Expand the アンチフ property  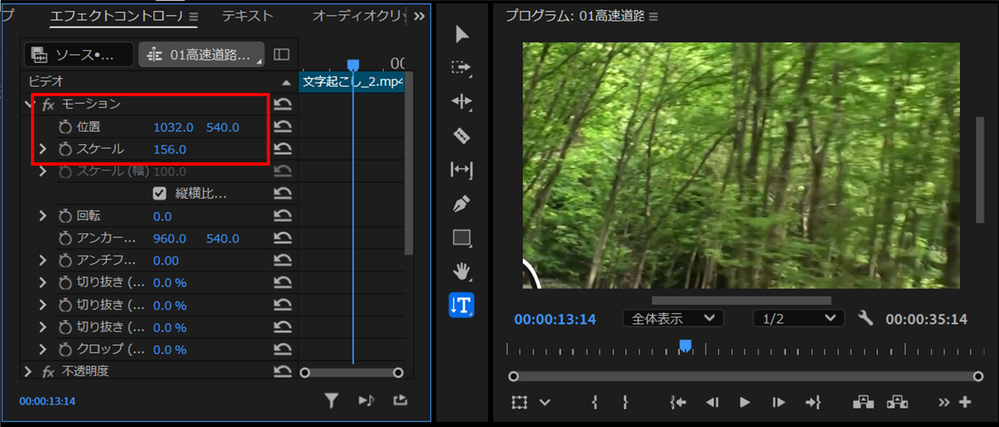tap(43, 261)
